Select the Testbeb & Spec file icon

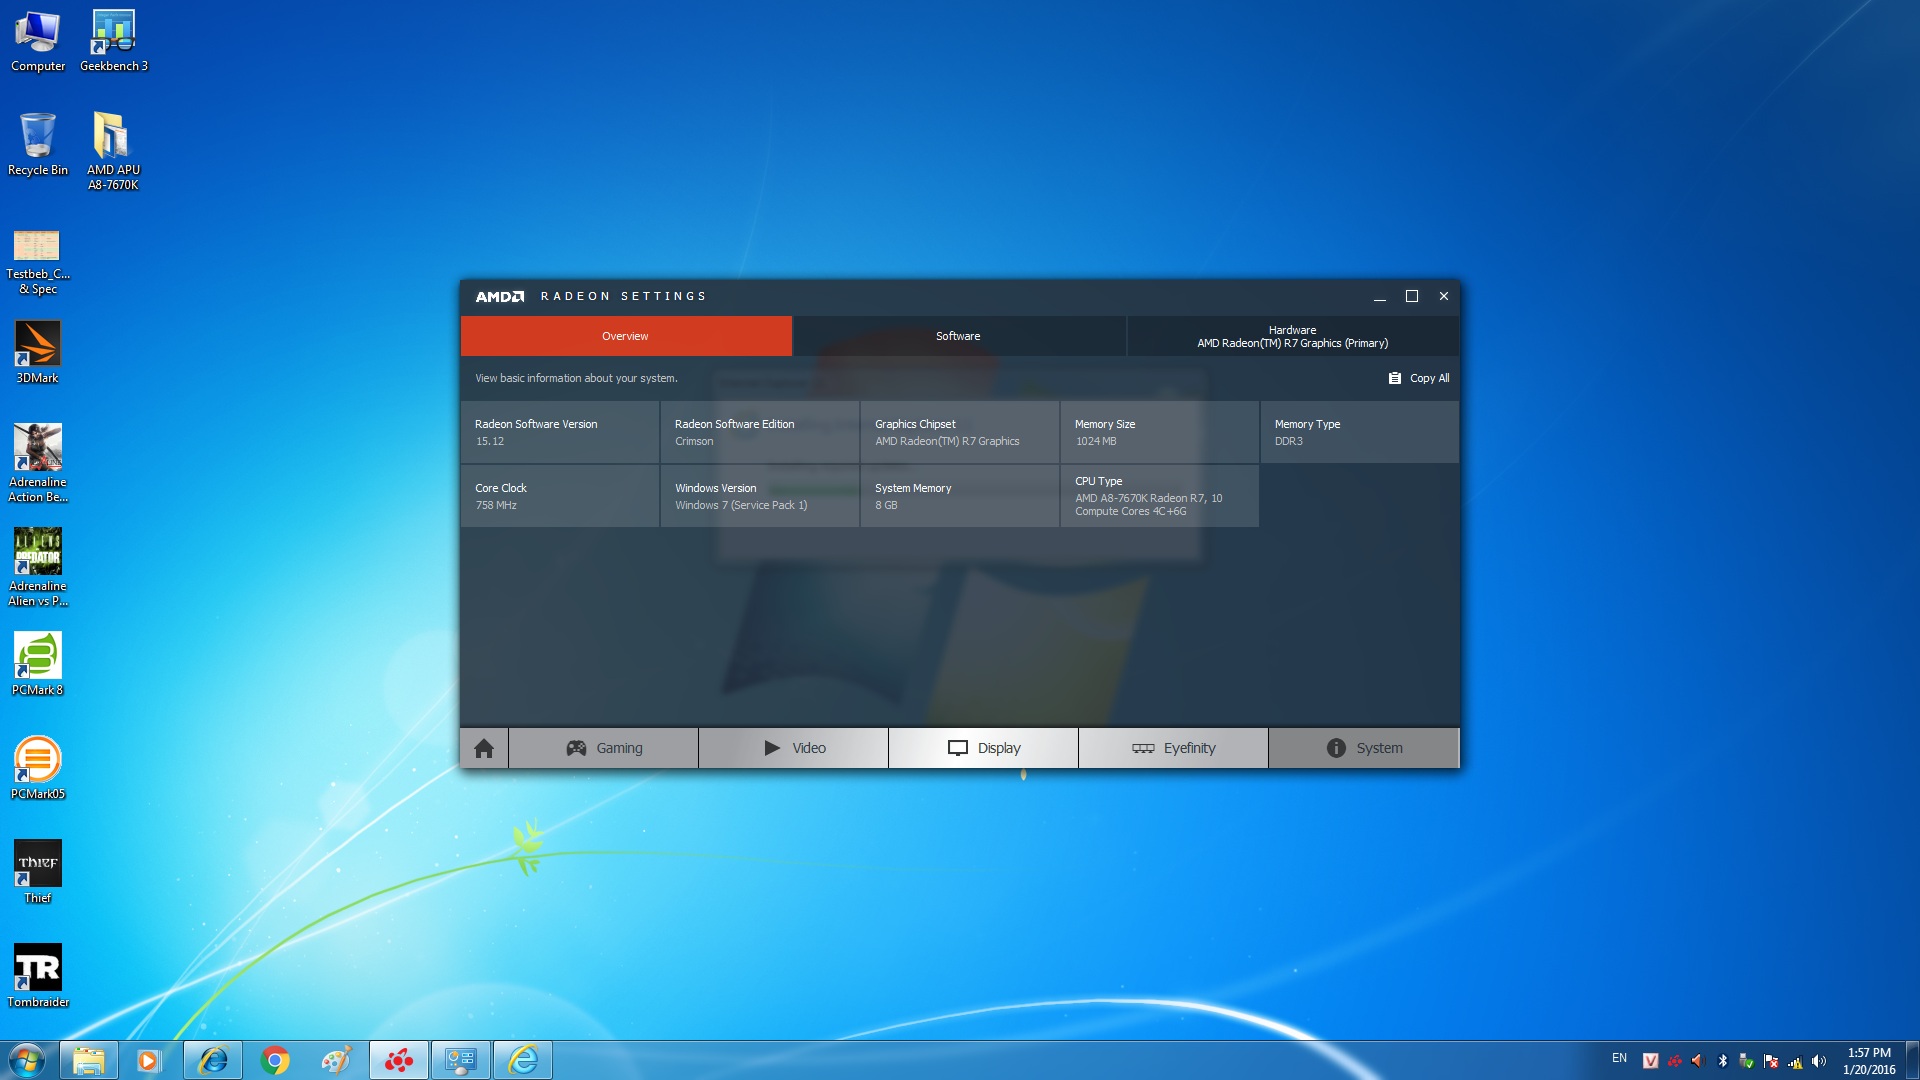[38, 262]
